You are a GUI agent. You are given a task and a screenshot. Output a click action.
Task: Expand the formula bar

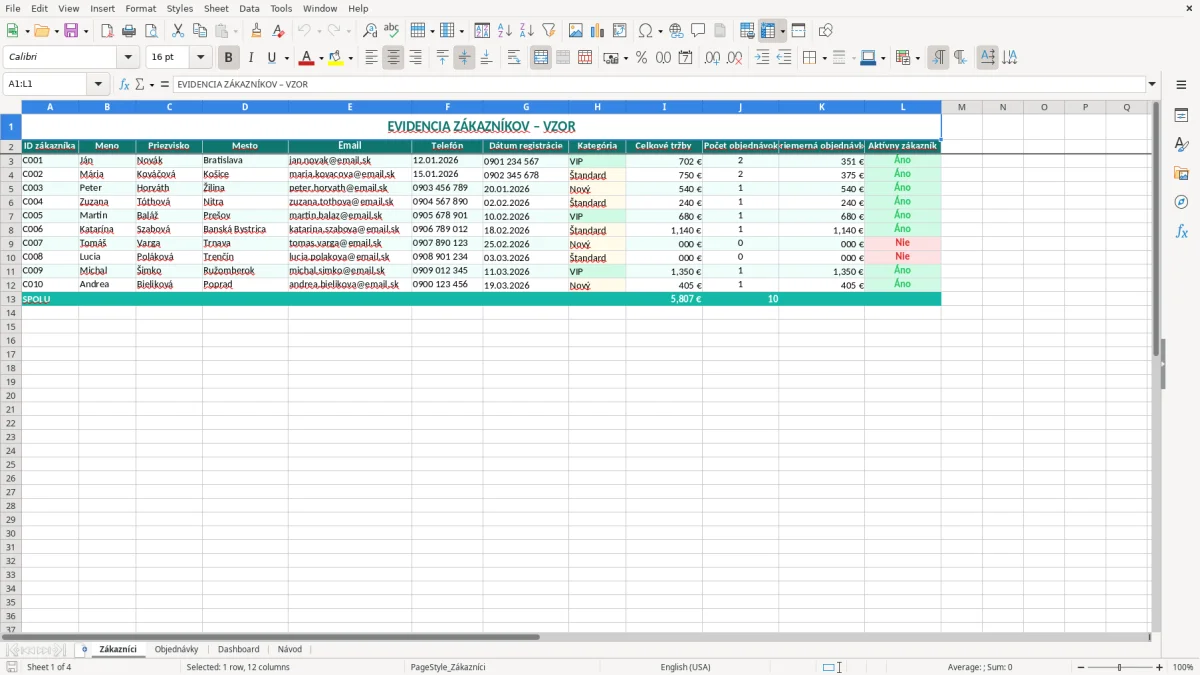pos(1152,84)
